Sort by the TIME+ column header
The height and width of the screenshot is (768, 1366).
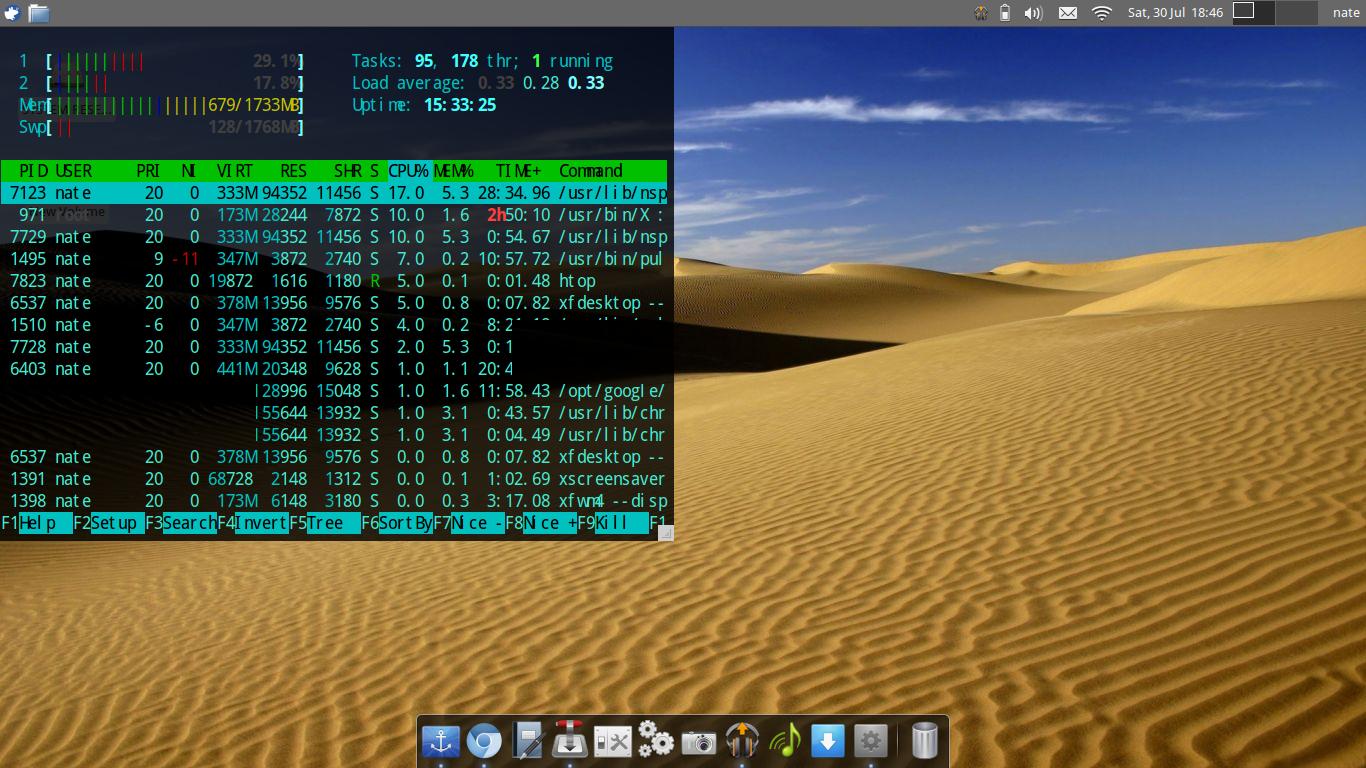coord(518,171)
